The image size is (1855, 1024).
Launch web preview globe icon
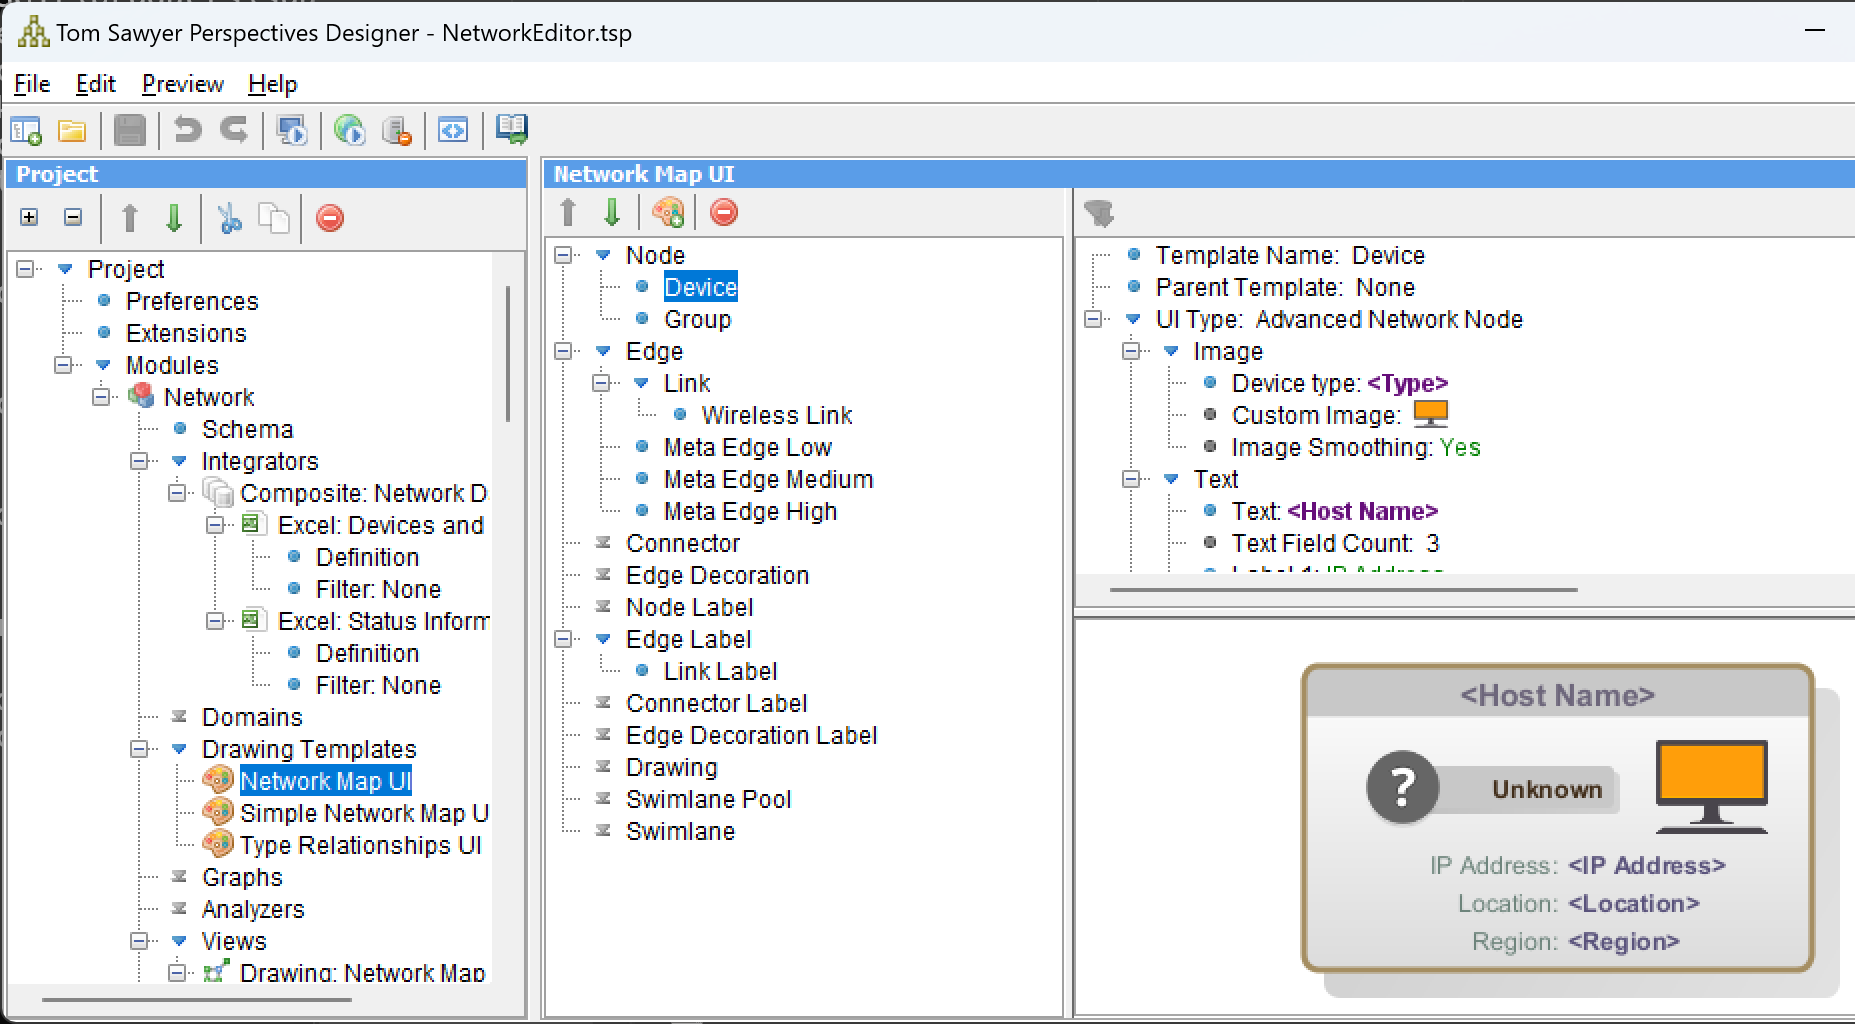(x=349, y=130)
